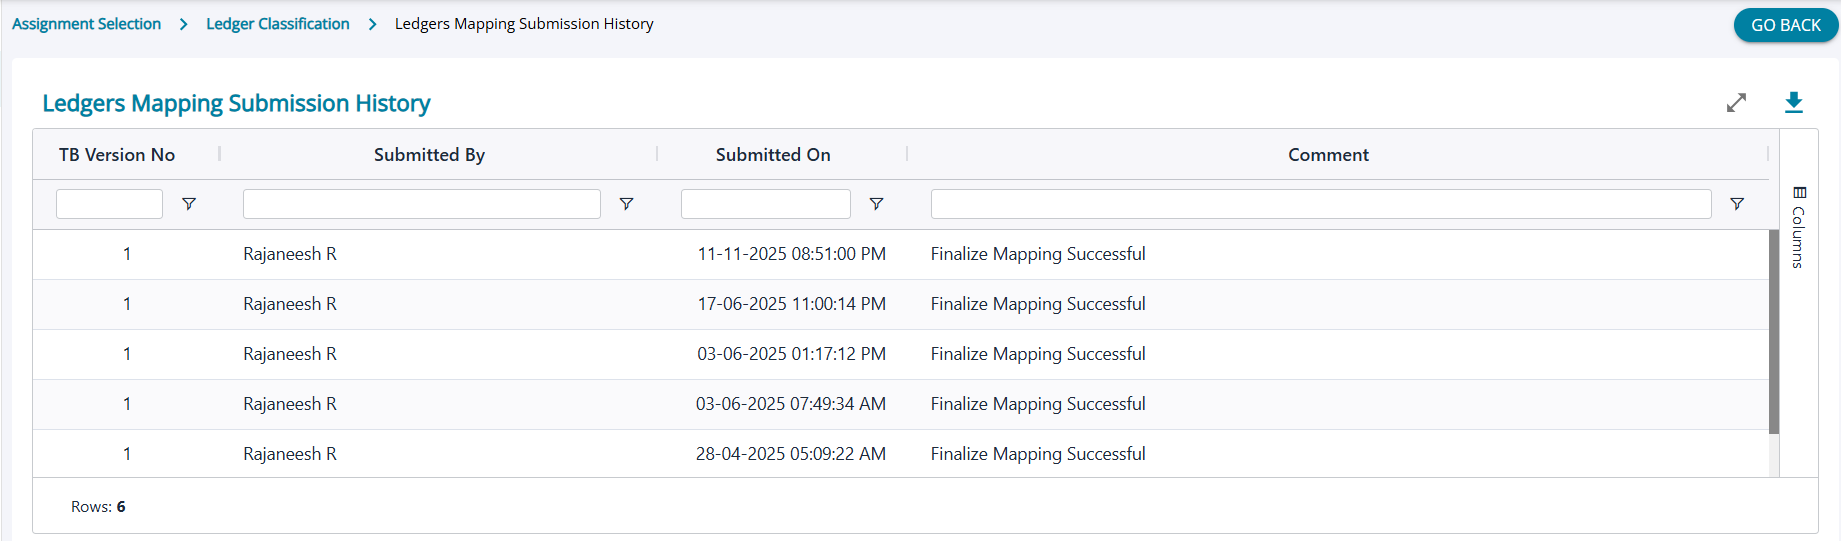Select the row submitted 17-06-2025 11:00:14 PM
Viewport: 1841px width, 541px height.
[x=791, y=304]
